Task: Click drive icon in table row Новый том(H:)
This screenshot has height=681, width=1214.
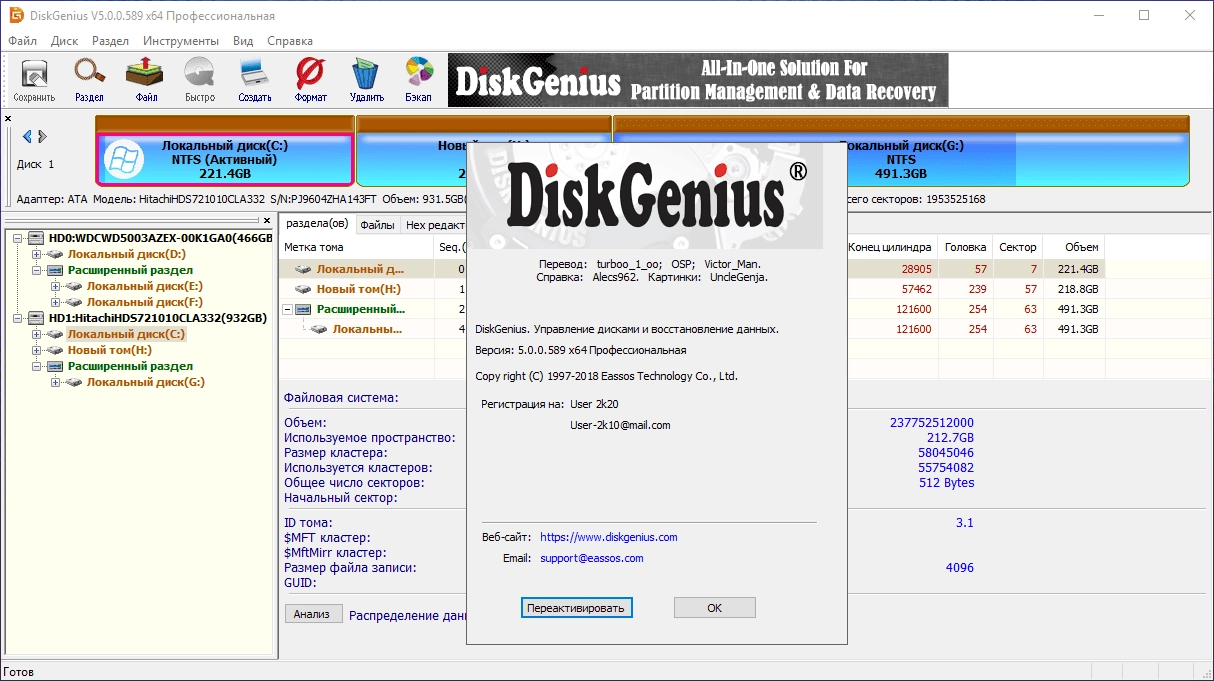Action: pos(303,289)
